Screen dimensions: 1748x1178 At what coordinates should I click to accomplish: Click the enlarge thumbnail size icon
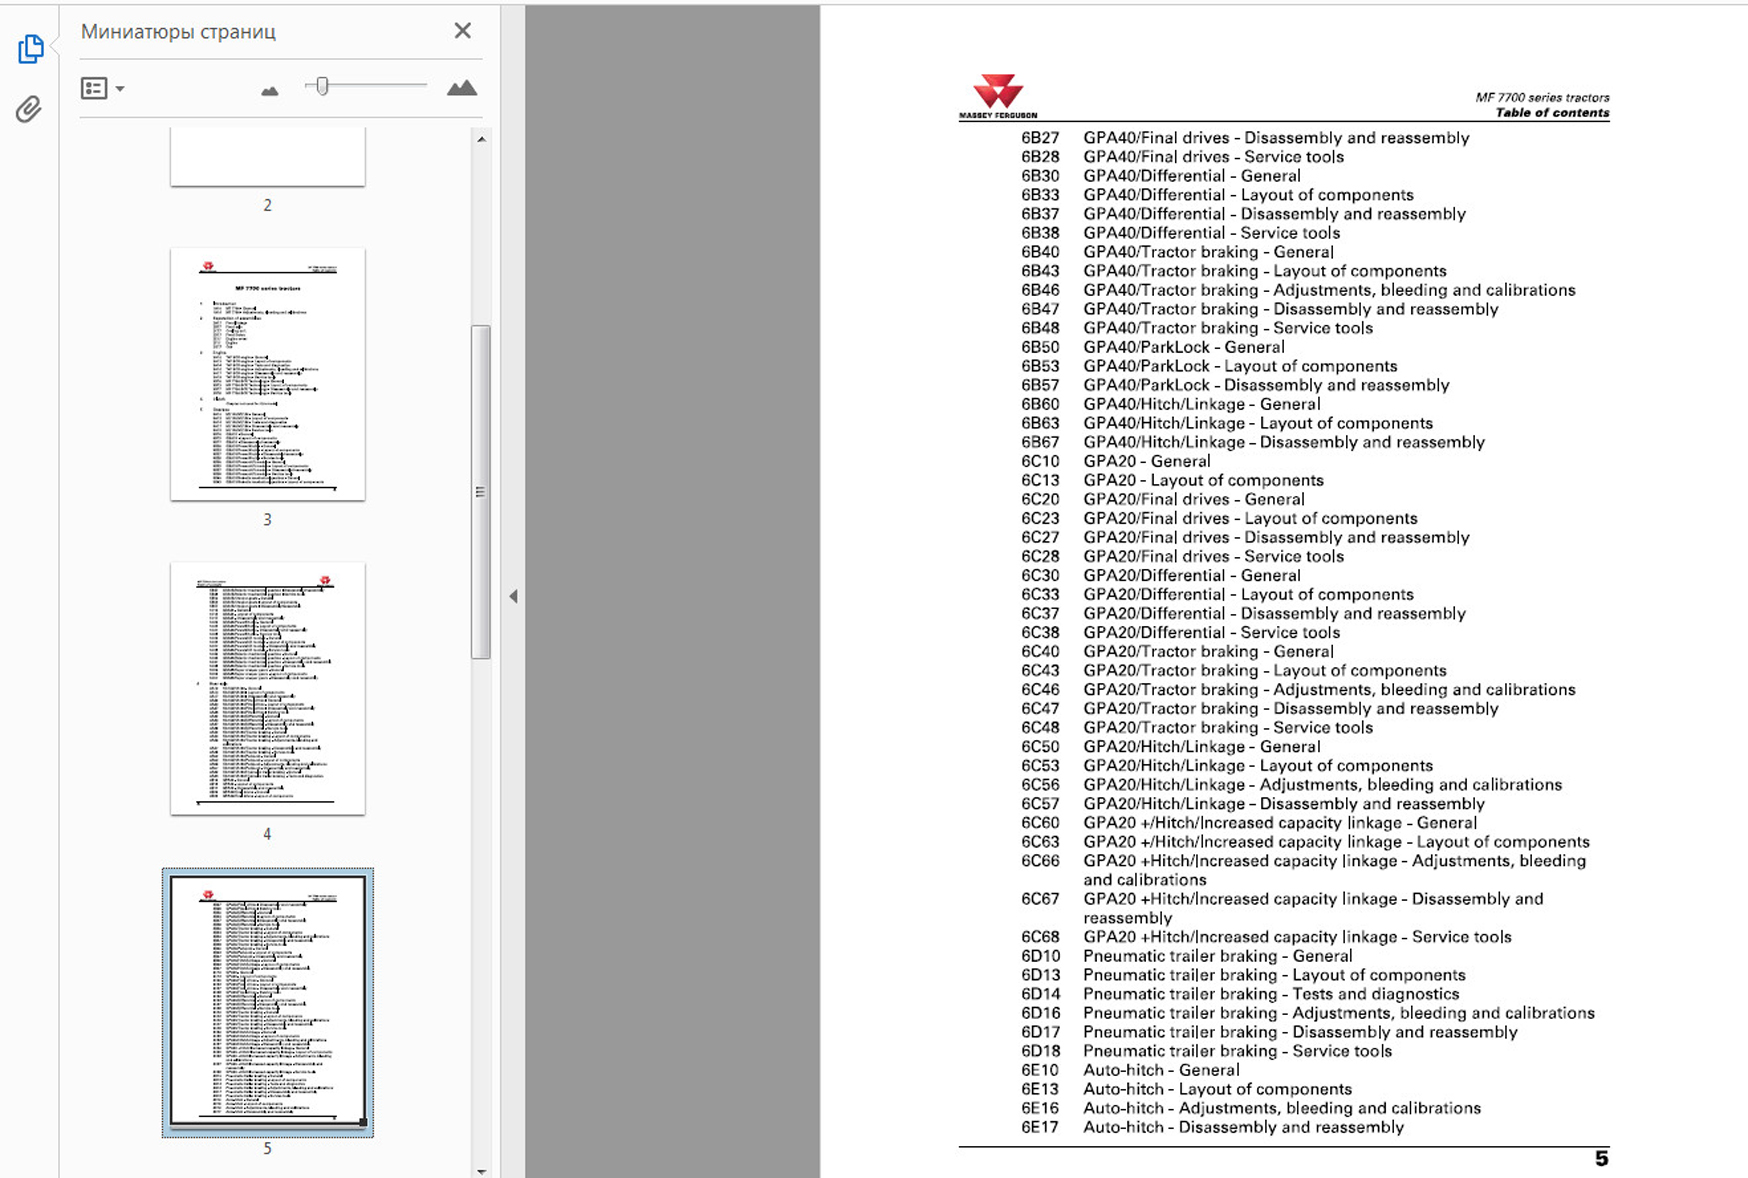point(461,88)
